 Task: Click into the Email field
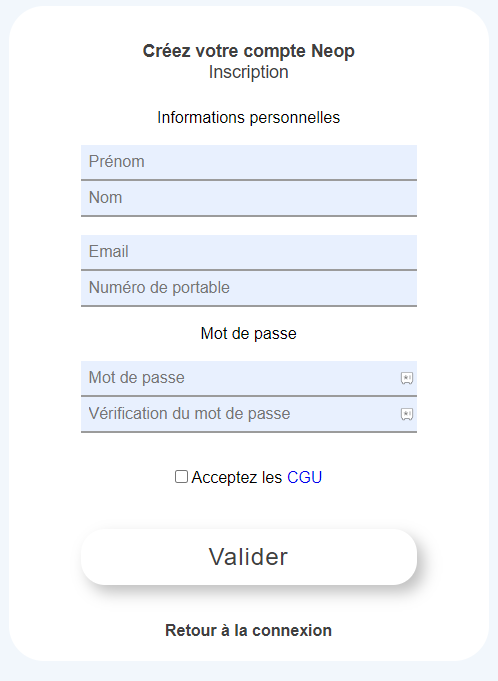click(x=249, y=252)
